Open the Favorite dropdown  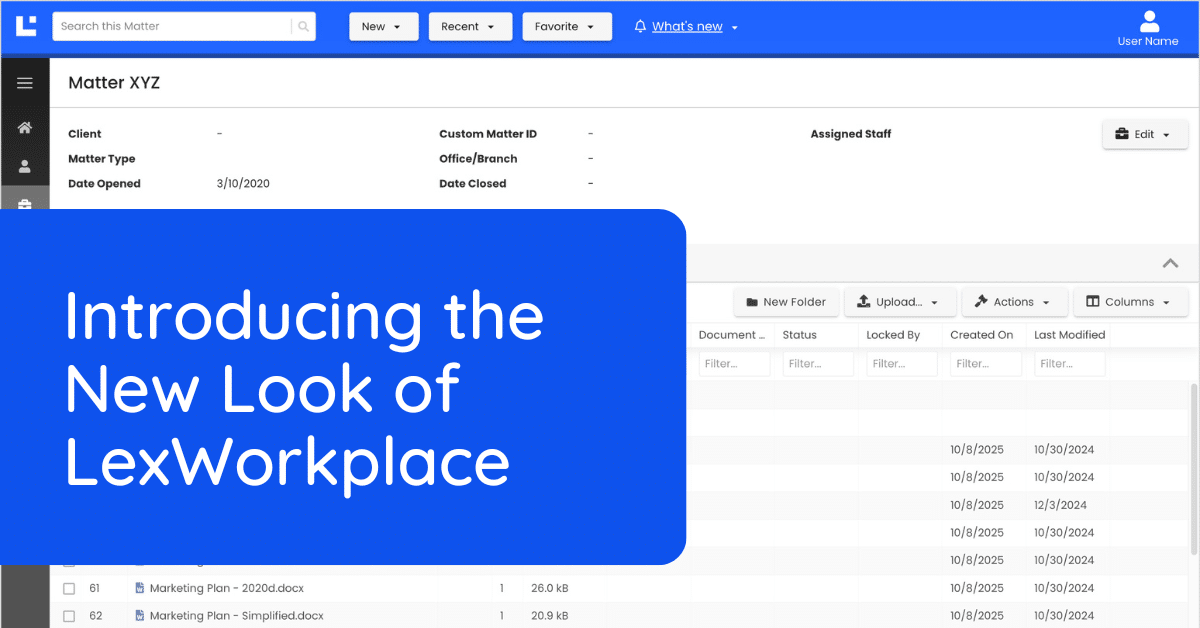click(566, 27)
